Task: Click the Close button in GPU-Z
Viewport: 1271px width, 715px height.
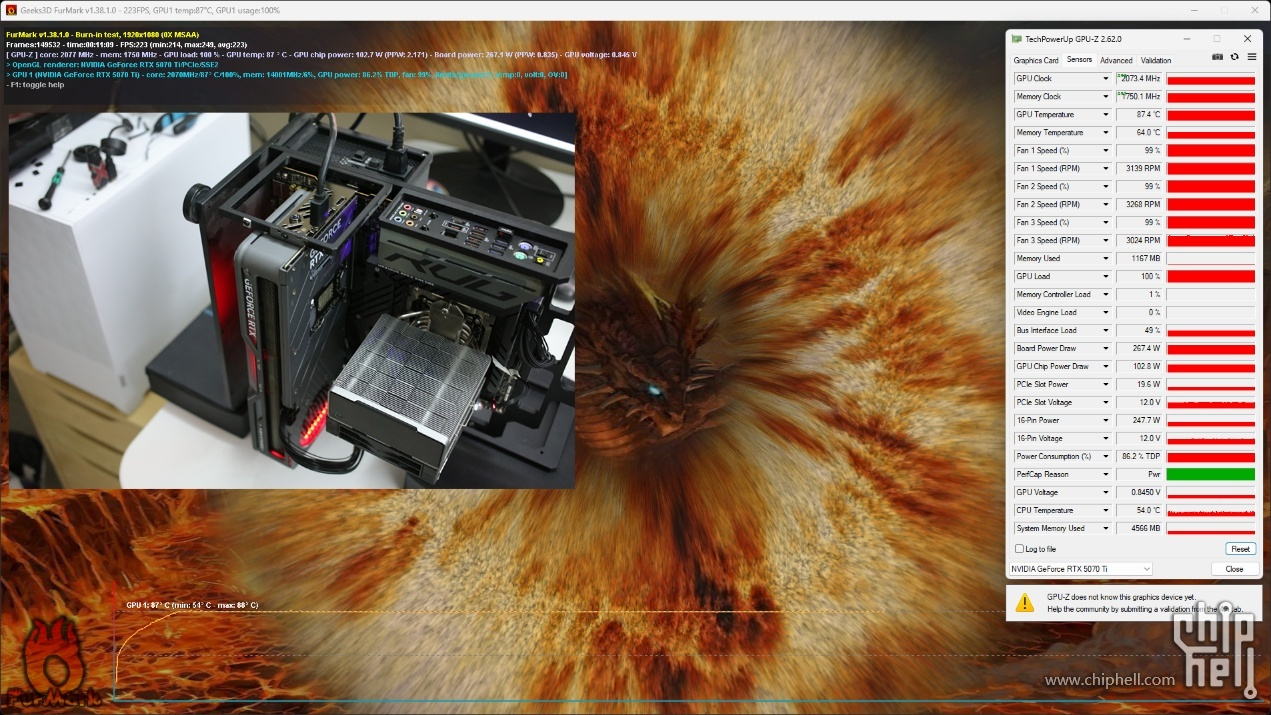Action: pos(1234,569)
